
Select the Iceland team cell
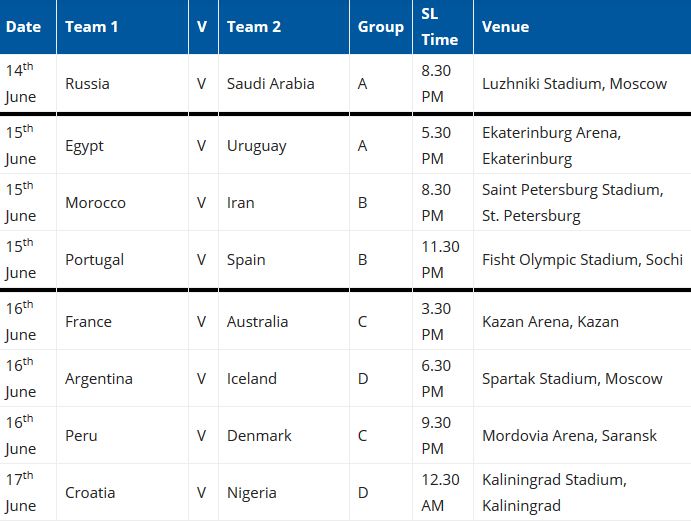284,378
